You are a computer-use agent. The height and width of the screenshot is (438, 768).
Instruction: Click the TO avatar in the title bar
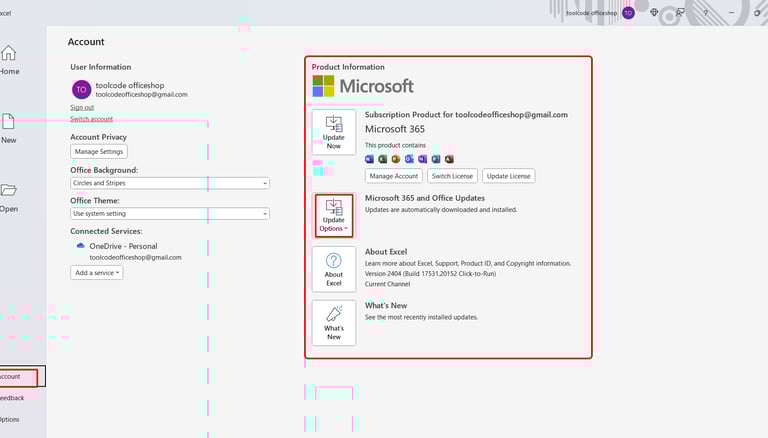(628, 13)
